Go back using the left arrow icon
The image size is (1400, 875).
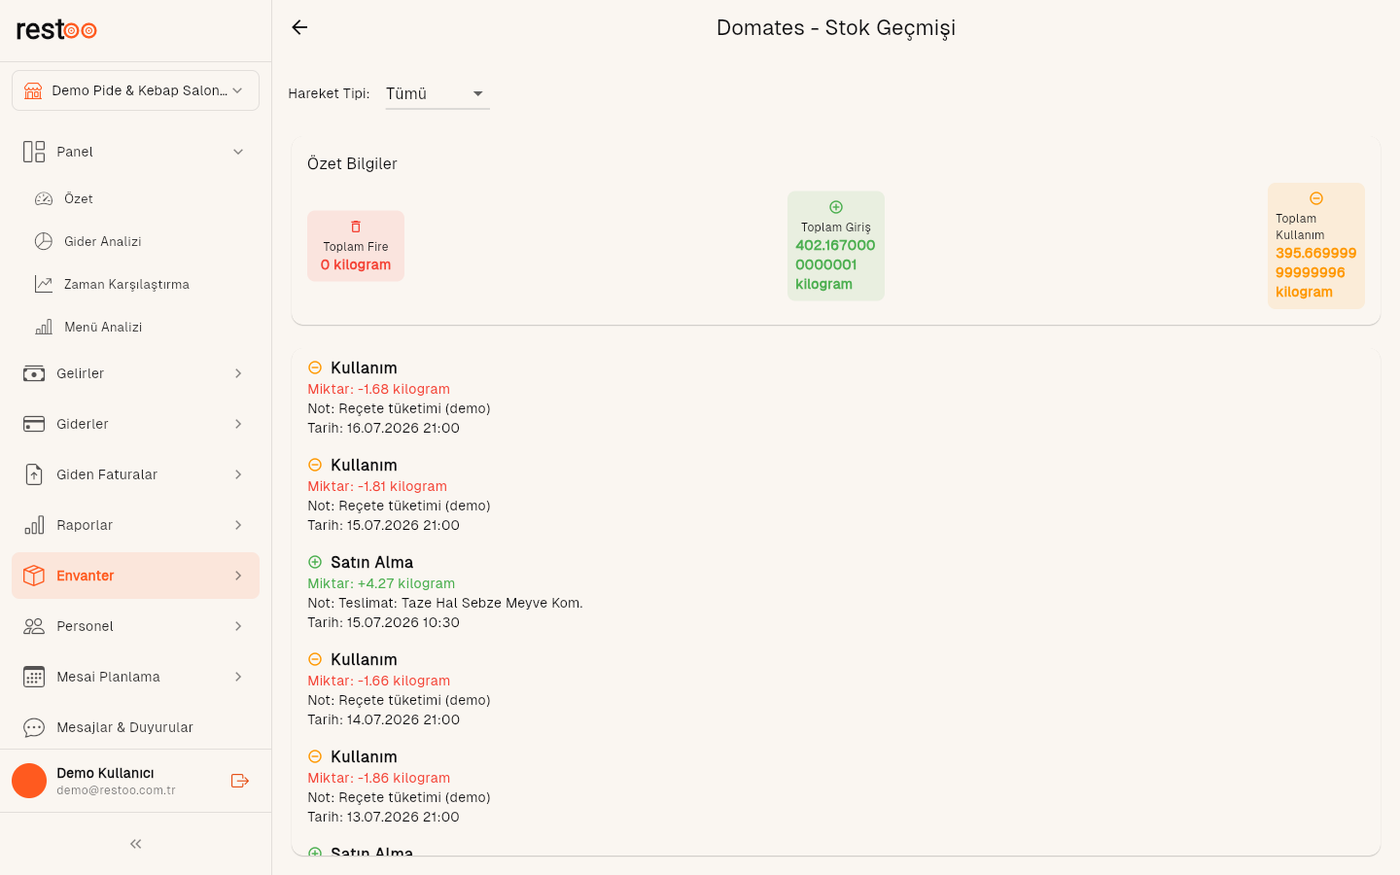(299, 28)
